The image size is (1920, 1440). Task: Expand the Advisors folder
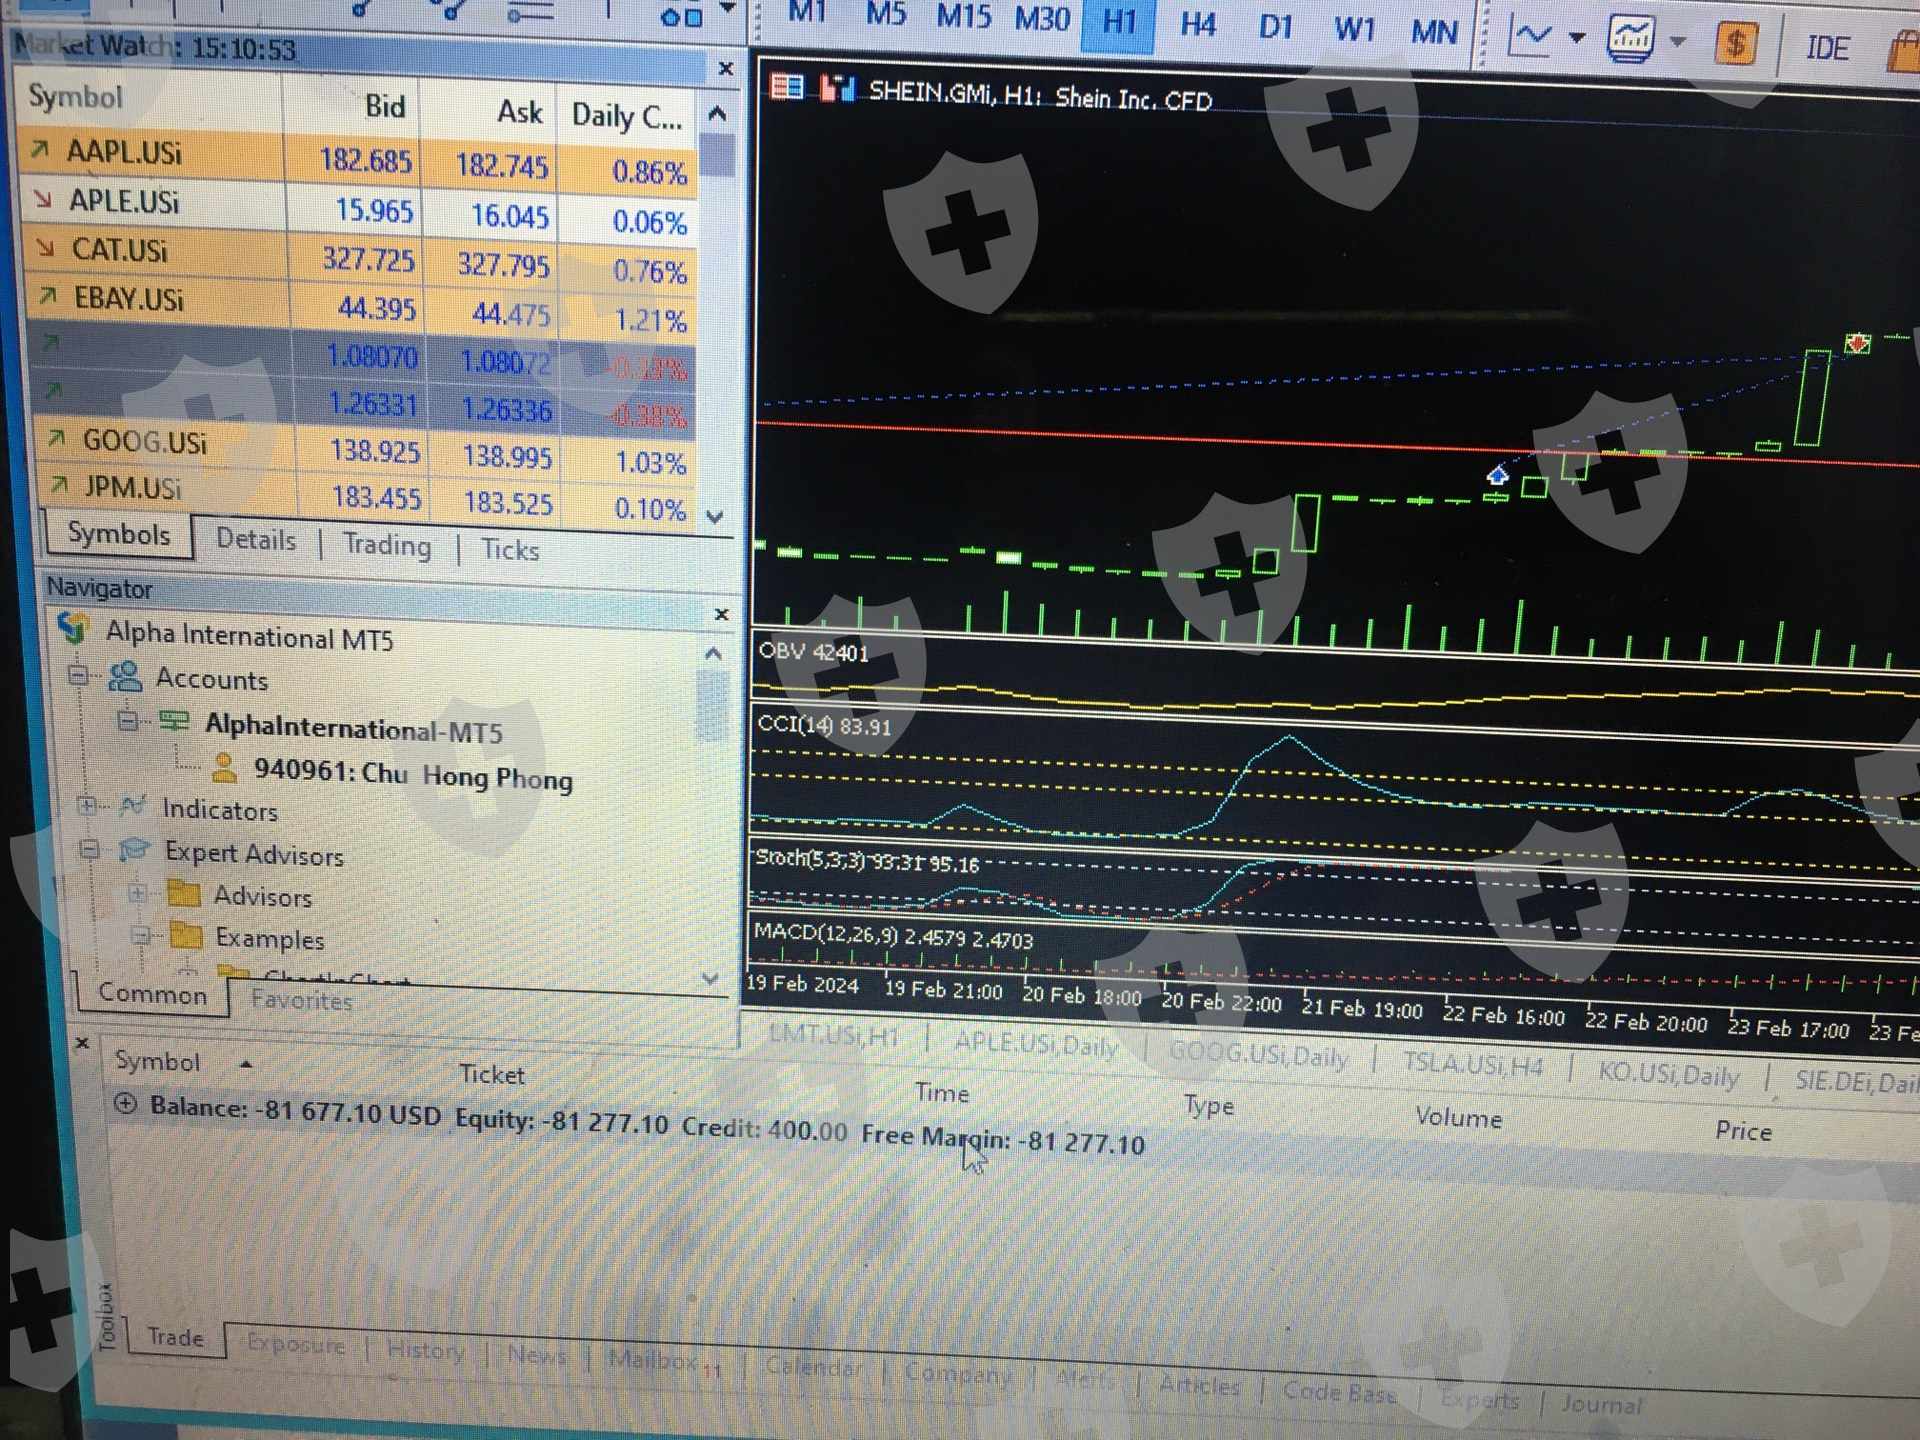(x=138, y=893)
